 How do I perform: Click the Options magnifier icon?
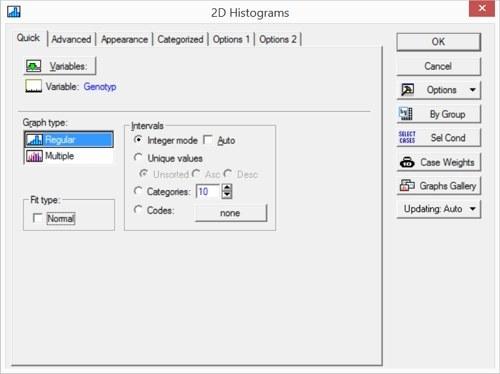pos(407,90)
